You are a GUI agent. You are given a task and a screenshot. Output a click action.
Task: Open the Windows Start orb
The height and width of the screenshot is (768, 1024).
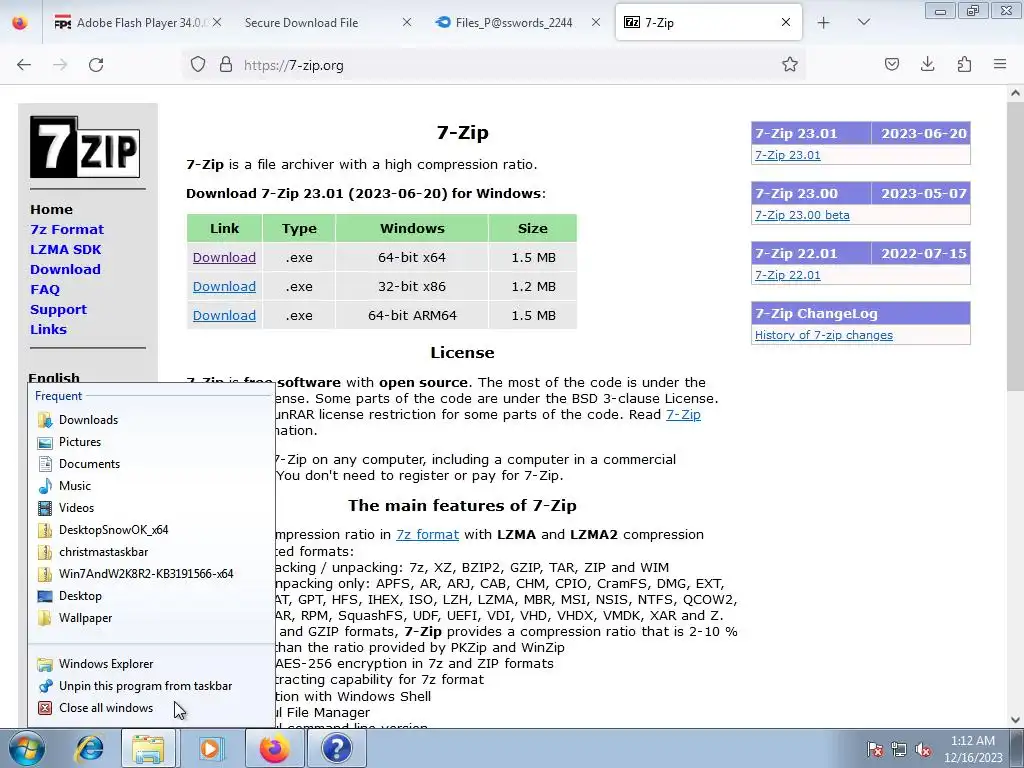26,748
